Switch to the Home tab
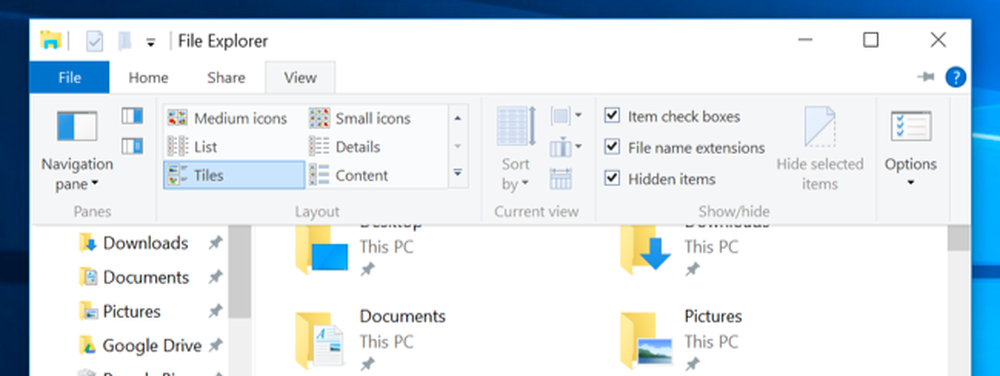 tap(148, 78)
